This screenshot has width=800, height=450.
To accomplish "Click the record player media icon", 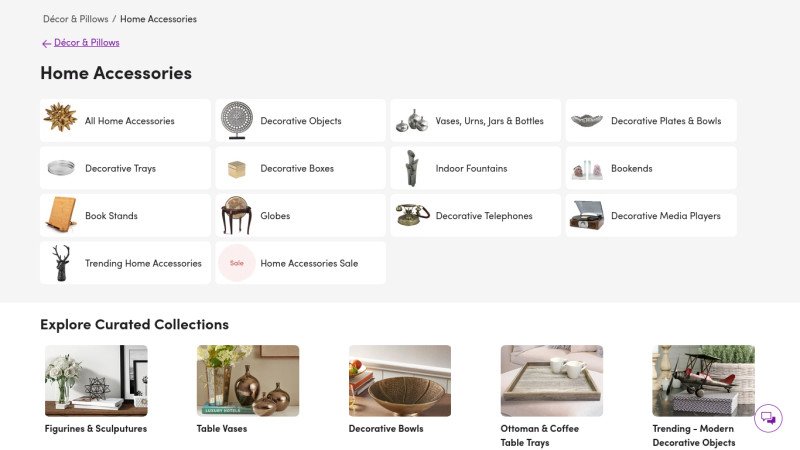I will pyautogui.click(x=586, y=215).
